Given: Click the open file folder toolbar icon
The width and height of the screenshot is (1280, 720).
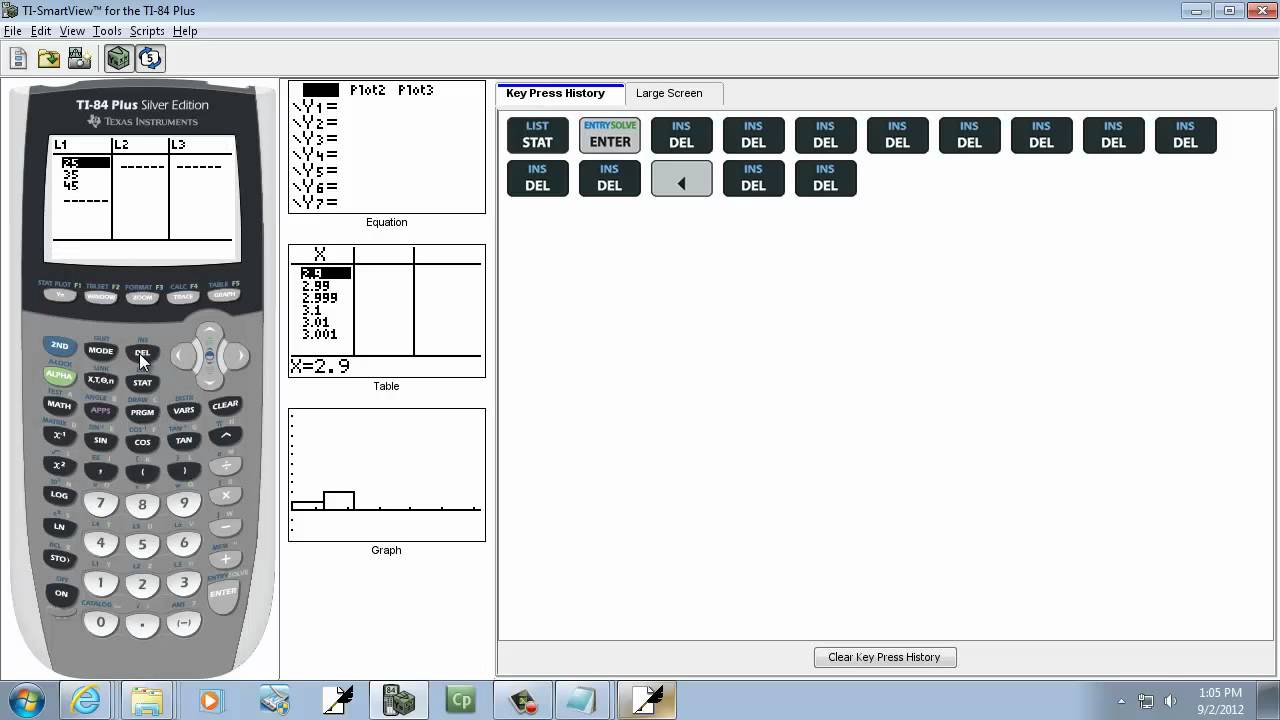Looking at the screenshot, I should pos(48,59).
